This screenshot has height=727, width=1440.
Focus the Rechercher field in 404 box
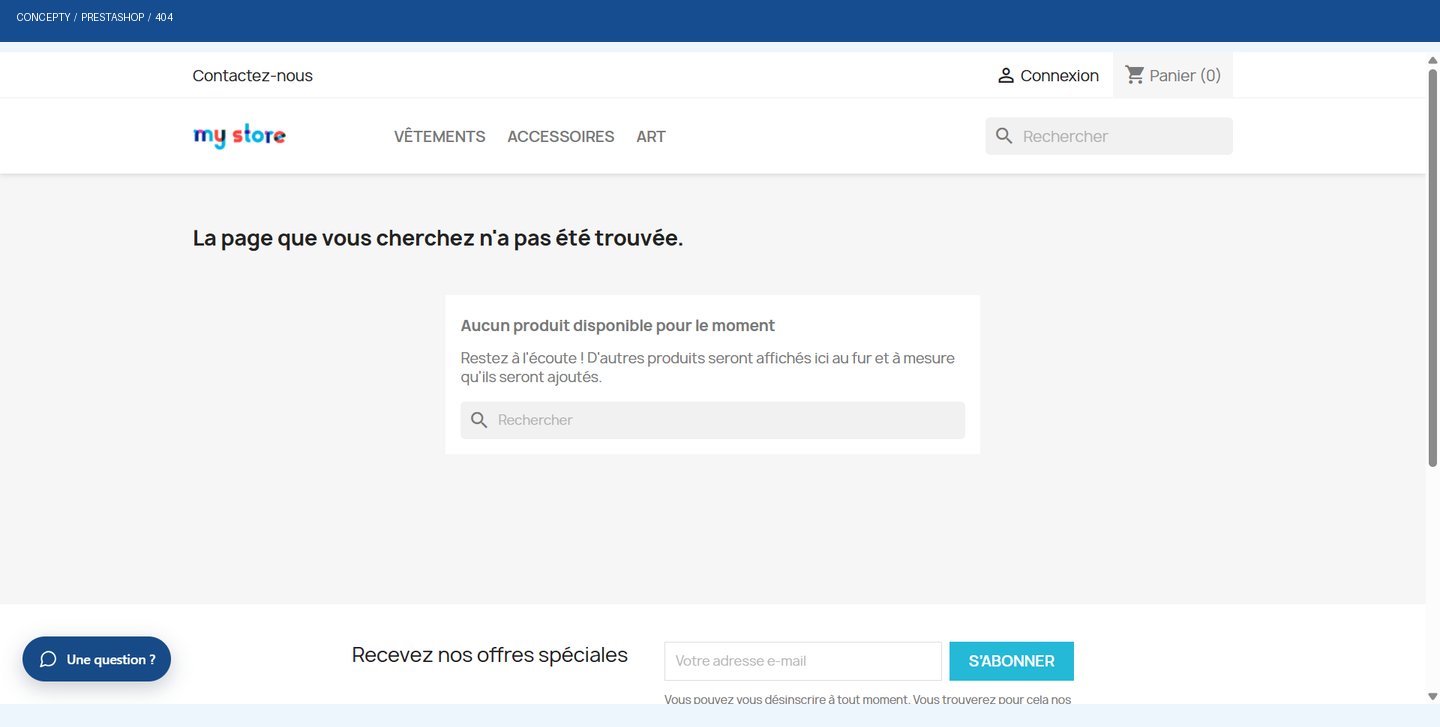713,420
